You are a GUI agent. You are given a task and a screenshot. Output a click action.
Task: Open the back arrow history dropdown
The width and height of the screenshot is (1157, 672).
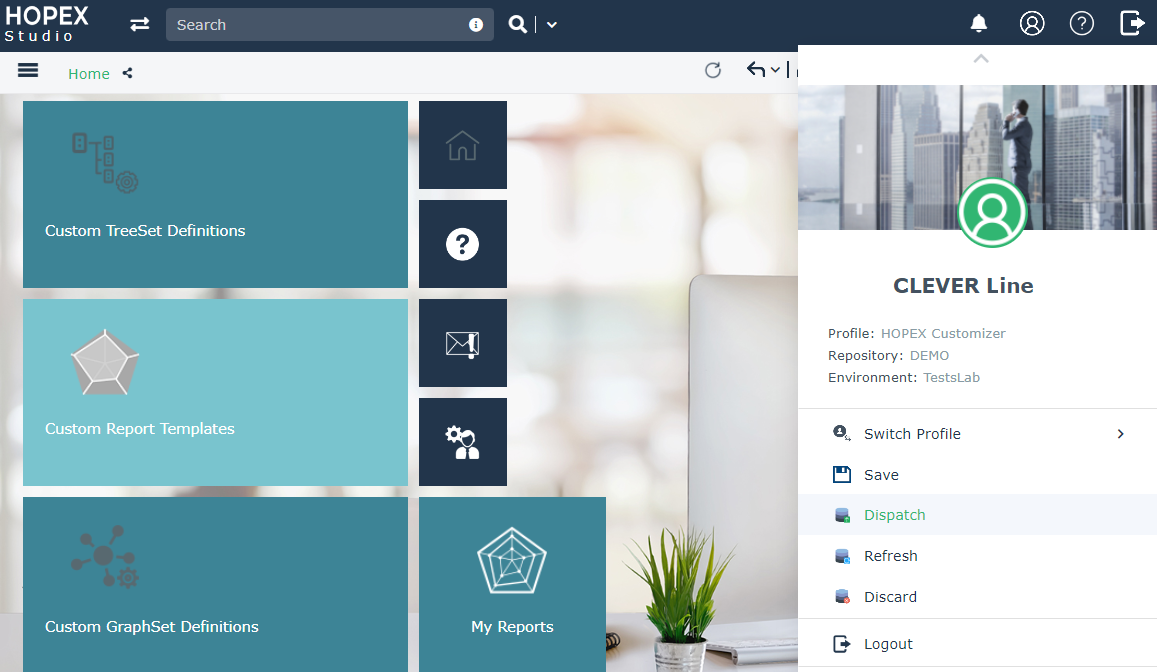click(775, 70)
